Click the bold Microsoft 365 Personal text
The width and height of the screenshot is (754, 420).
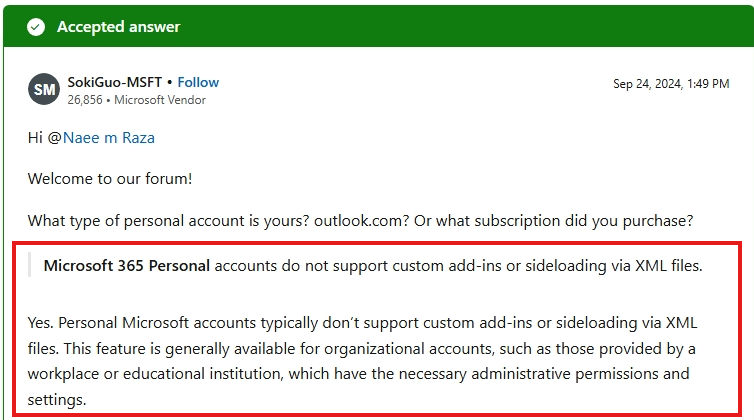(x=126, y=266)
